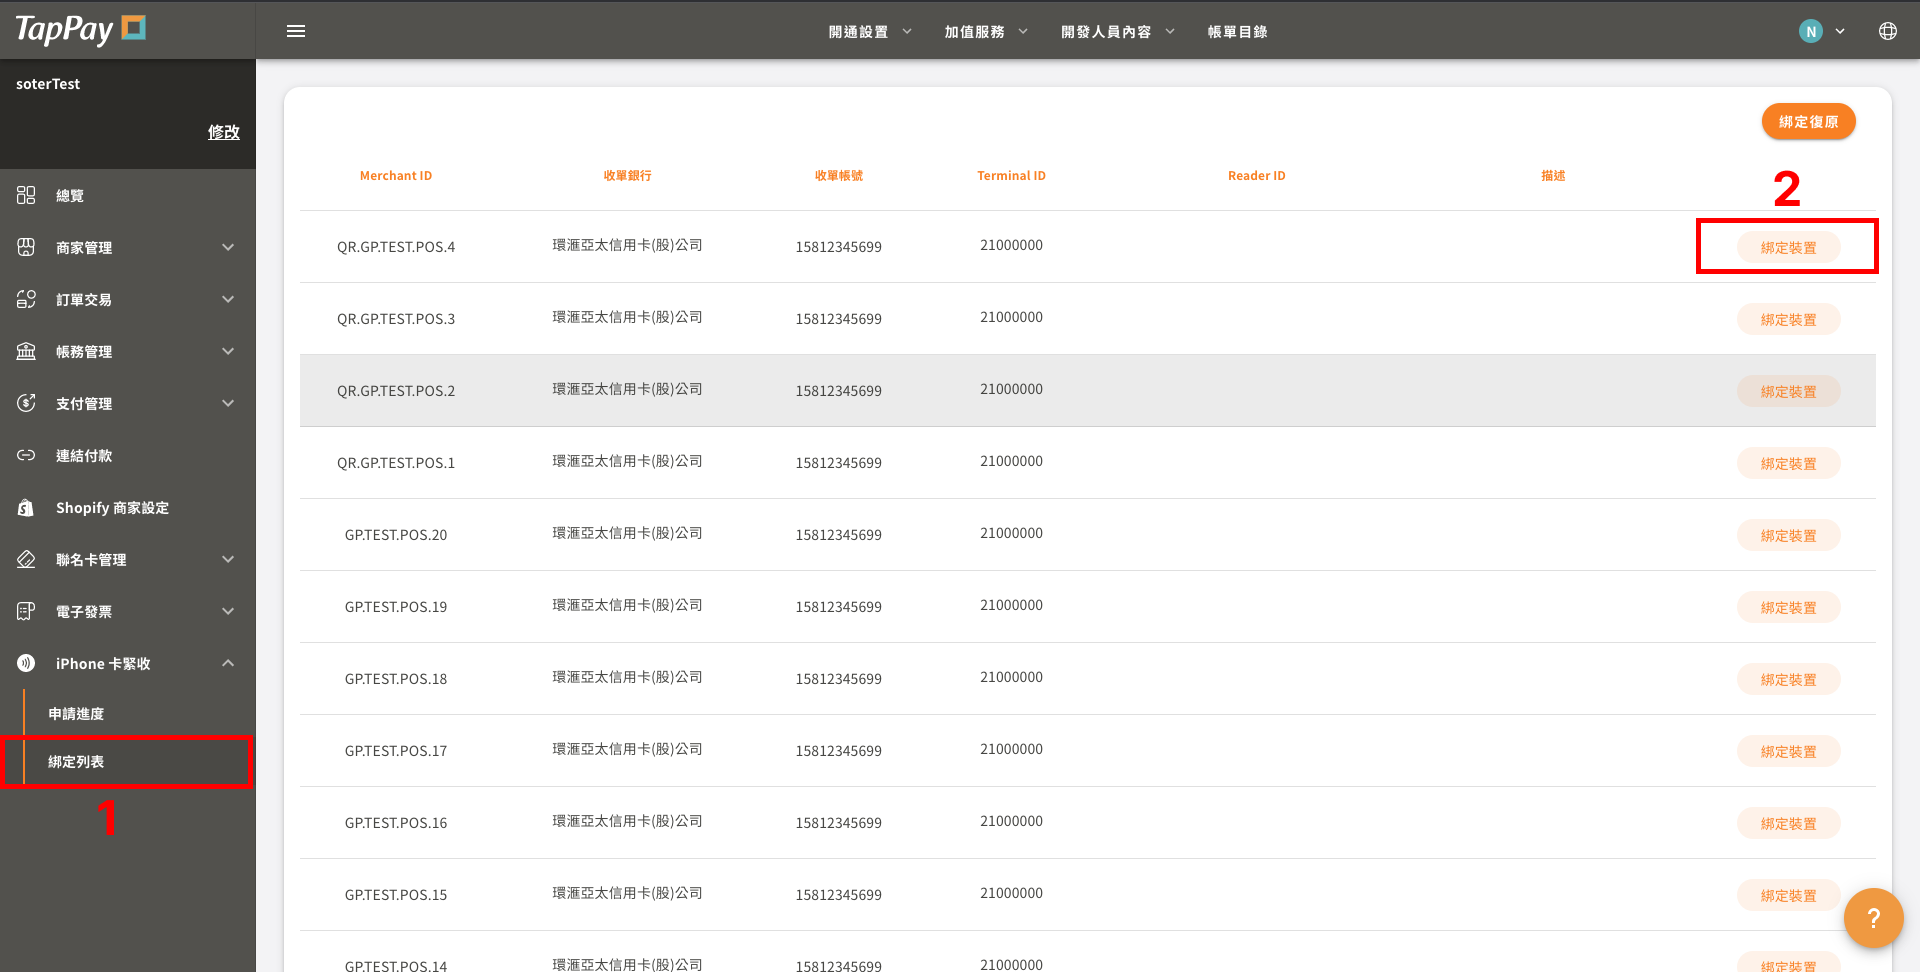Click 綁定裝置 for GP.TEST.POS.20
Viewport: 1920px width, 972px height.
click(1788, 535)
